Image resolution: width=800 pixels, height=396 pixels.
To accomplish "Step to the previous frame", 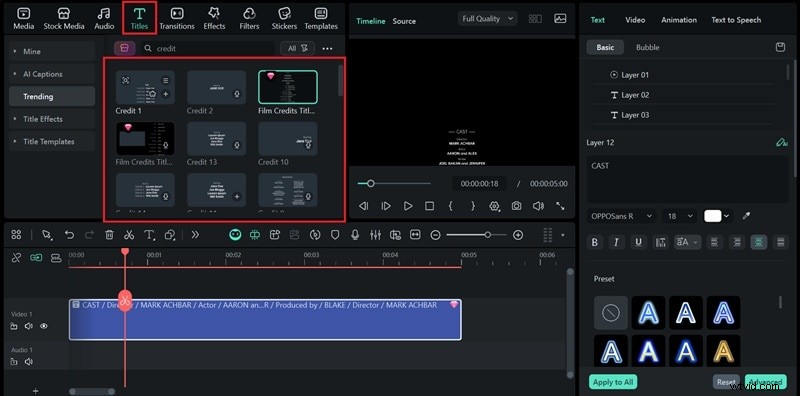I will pyautogui.click(x=364, y=206).
